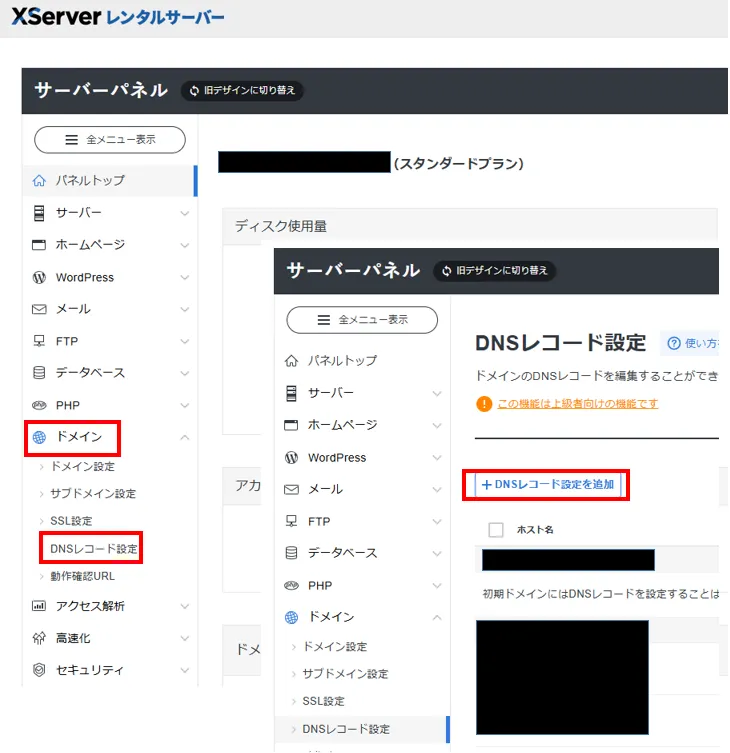Click the hamburger icon in the back panel's 全メニュー表示 button
This screenshot has height=753, width=730.
72,140
